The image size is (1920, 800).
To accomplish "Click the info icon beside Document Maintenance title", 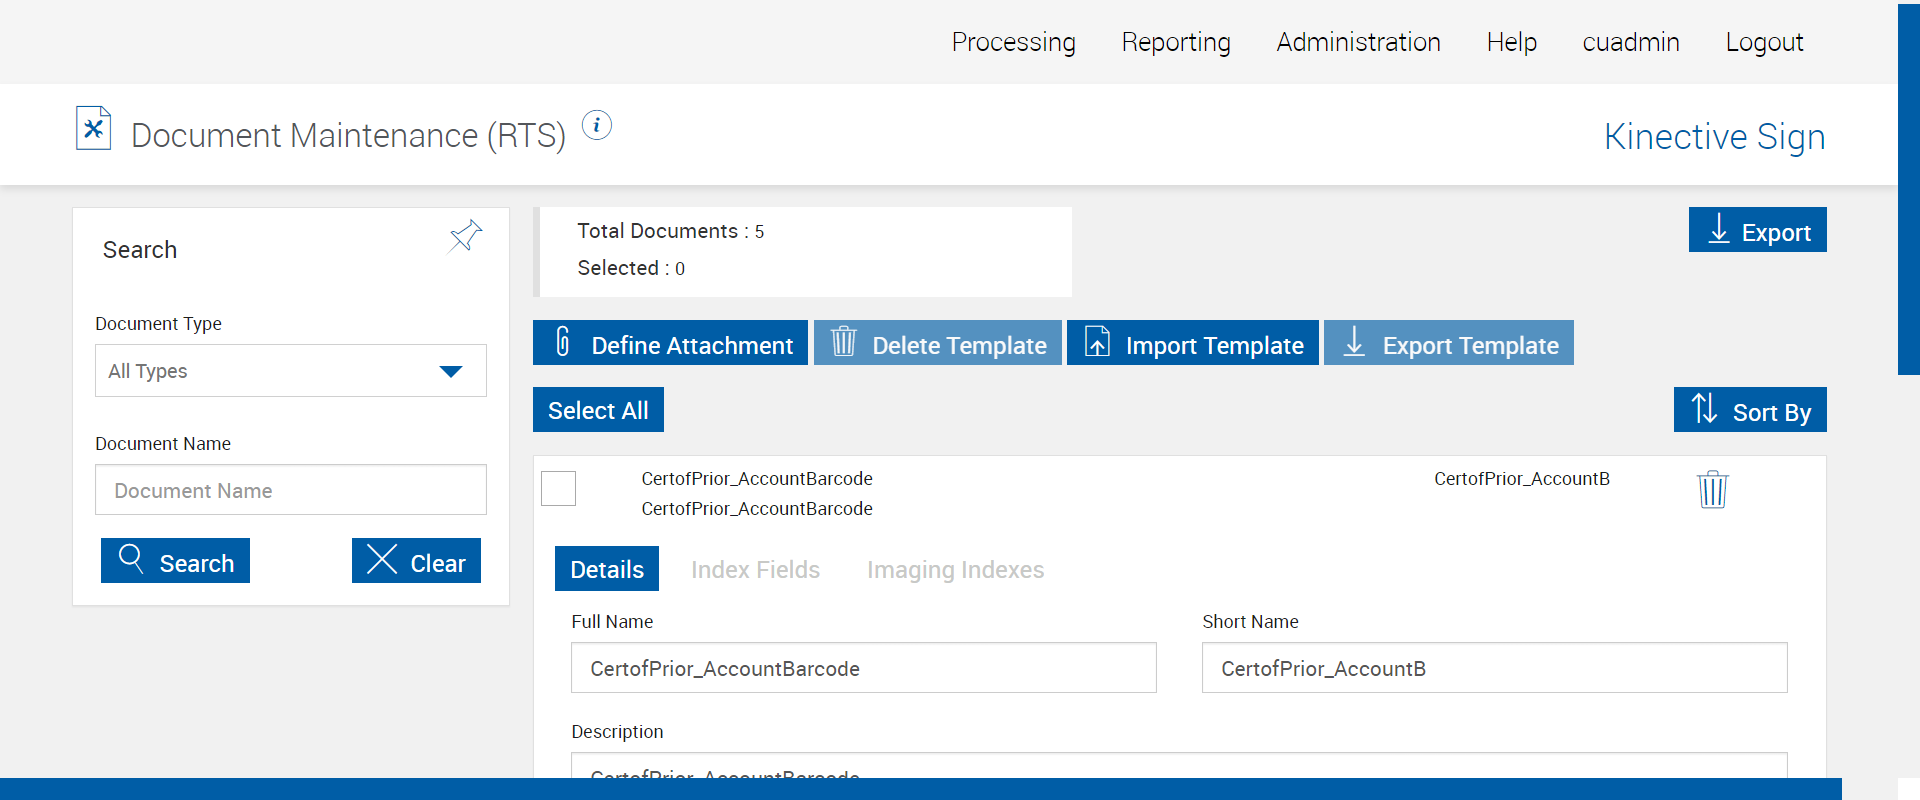I will (597, 126).
